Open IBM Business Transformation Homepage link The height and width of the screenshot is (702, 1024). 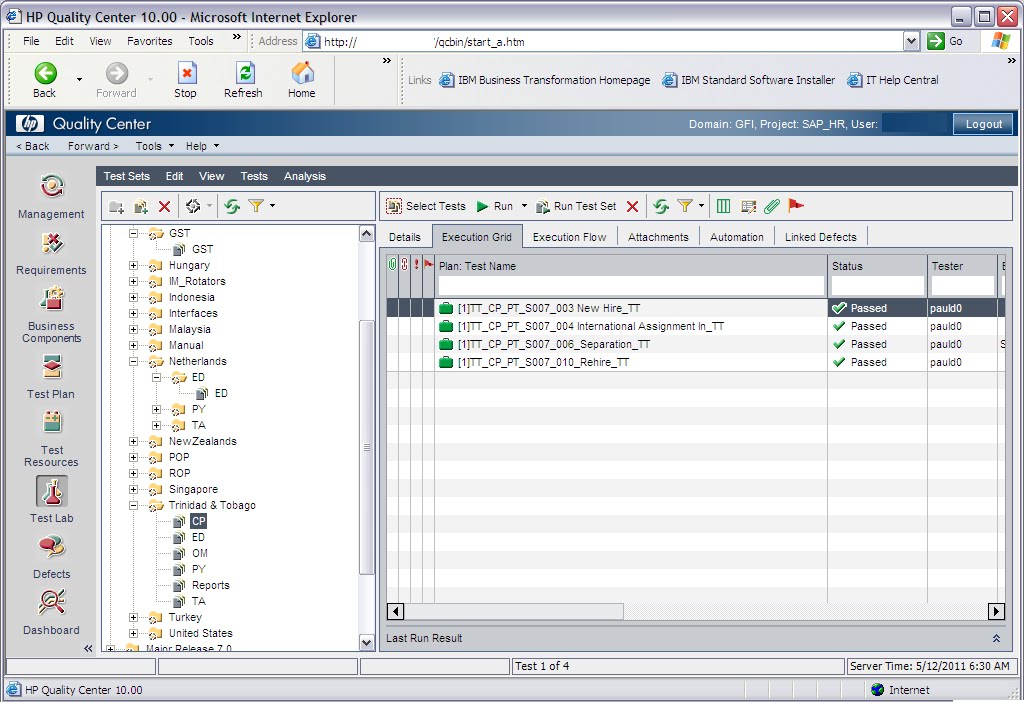pos(545,80)
